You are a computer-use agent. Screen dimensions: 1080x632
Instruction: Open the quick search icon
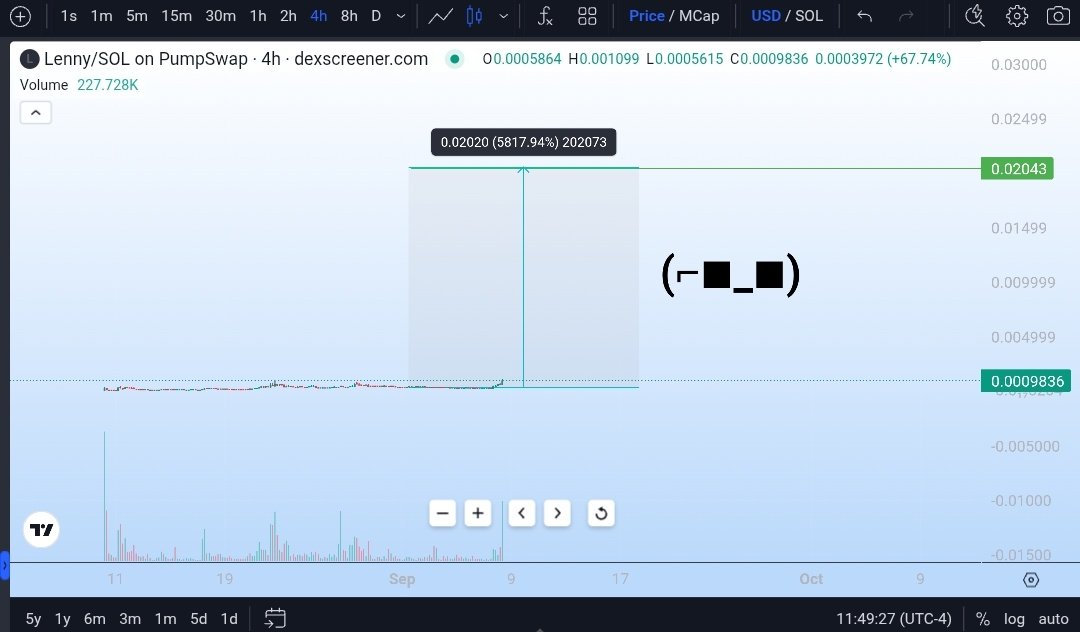point(975,16)
